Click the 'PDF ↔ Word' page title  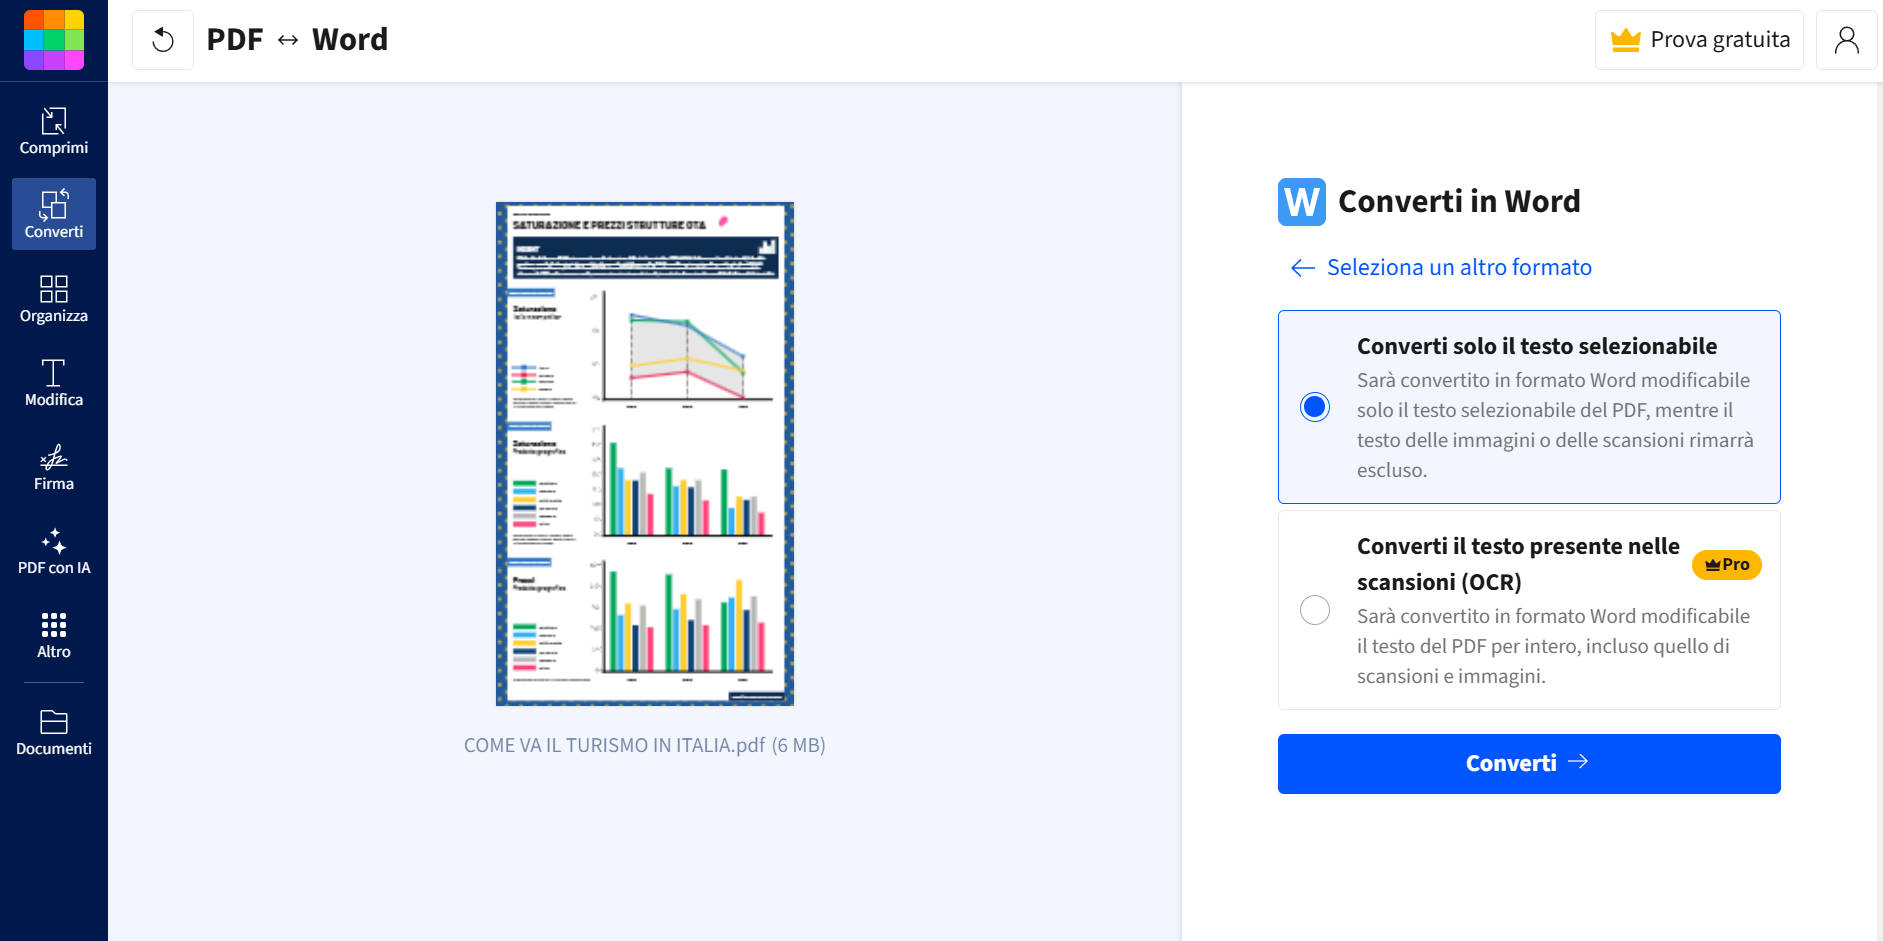point(297,40)
